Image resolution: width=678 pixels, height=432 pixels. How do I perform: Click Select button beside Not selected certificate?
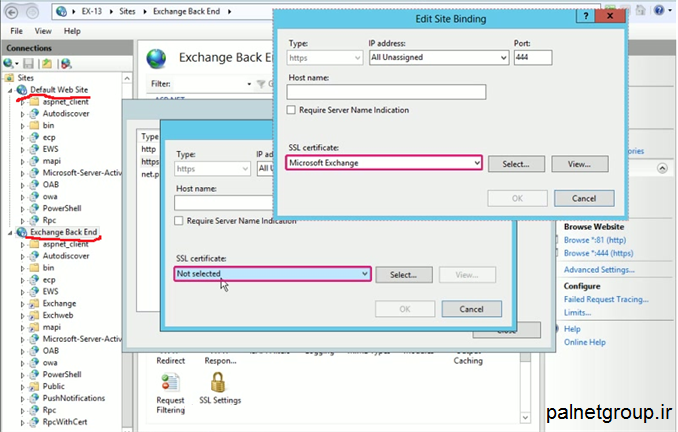[403, 275]
